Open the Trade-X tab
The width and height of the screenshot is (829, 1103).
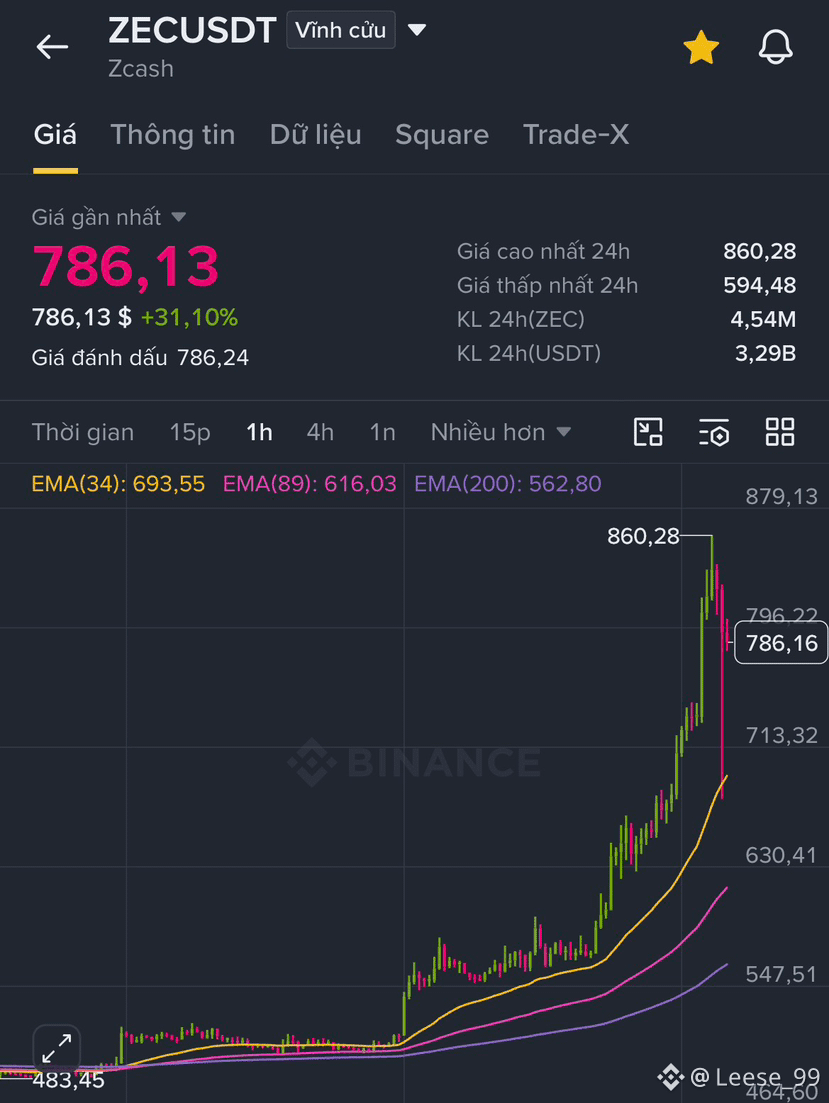[576, 134]
